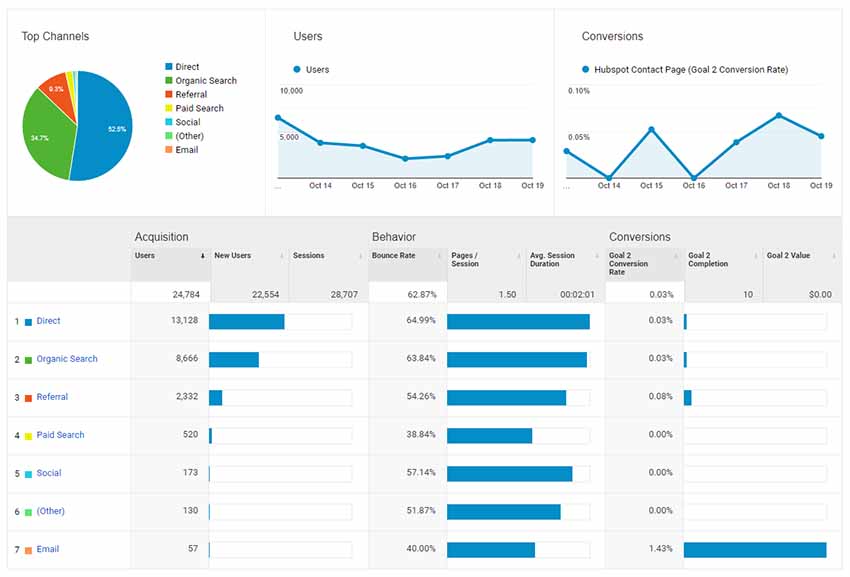Image resolution: width=850 pixels, height=577 pixels.
Task: Select Oct 16 data point on Users chart
Action: (405, 158)
